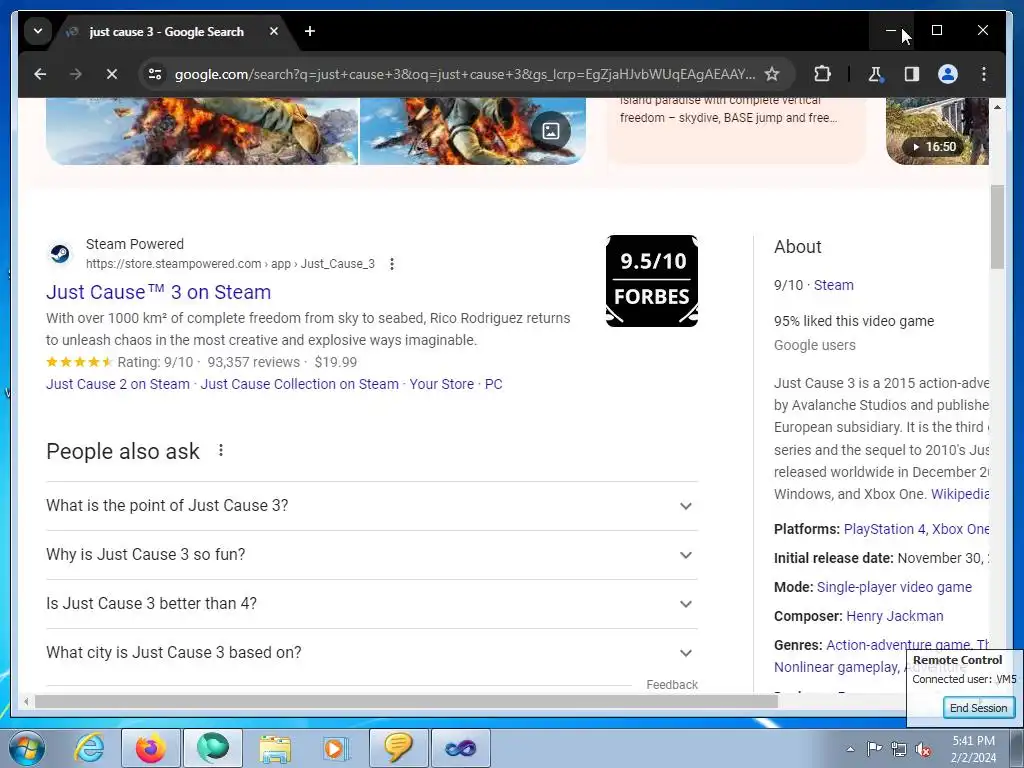Open the 'Your Store' sitelink
The height and width of the screenshot is (768, 1024).
[441, 384]
